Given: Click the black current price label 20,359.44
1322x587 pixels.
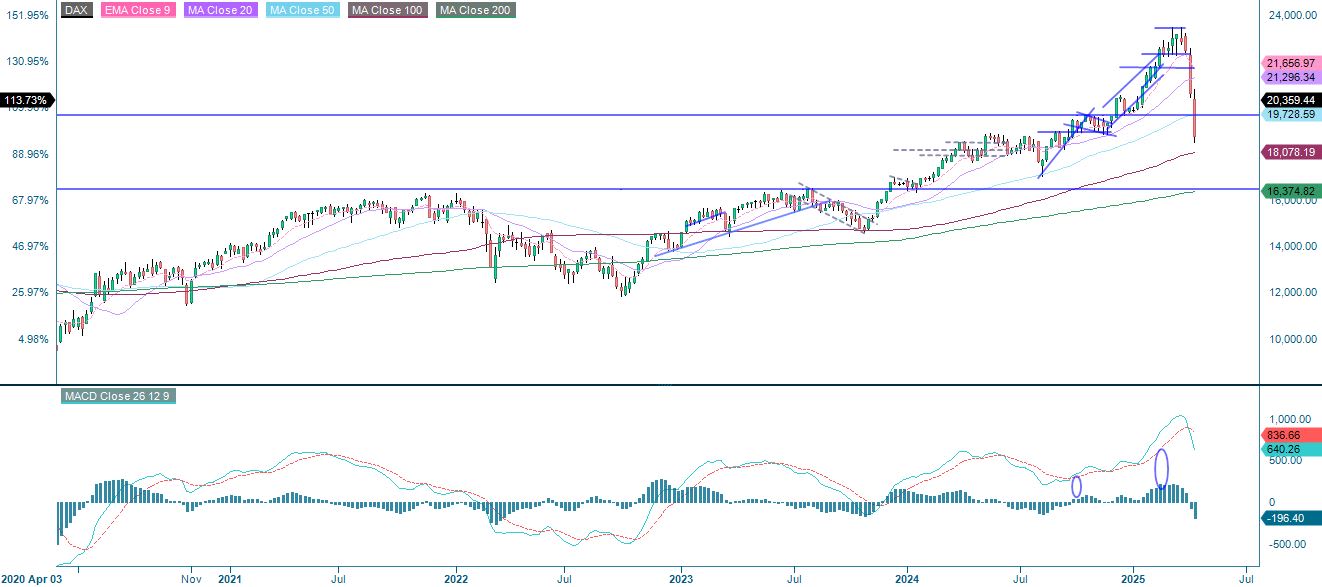Looking at the screenshot, I should [1288, 100].
